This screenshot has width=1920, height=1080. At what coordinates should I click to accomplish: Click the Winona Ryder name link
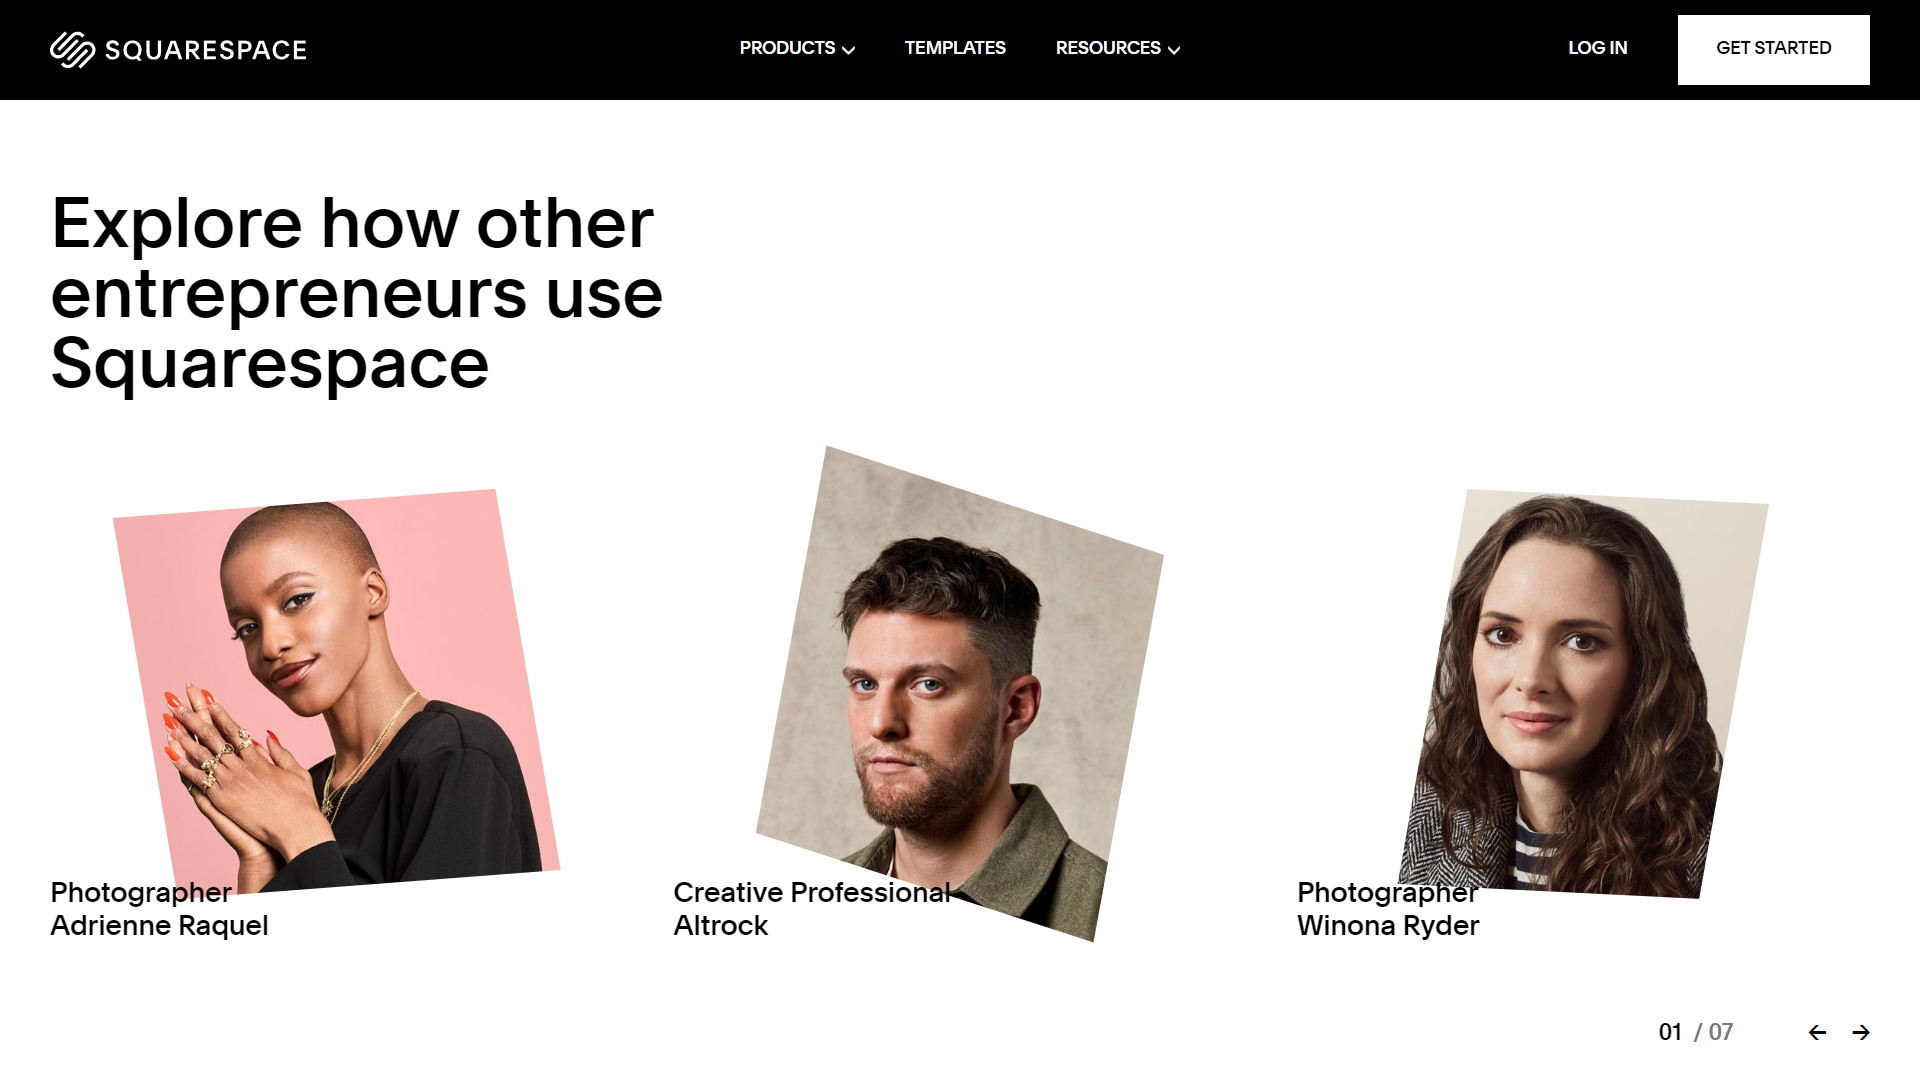pyautogui.click(x=1388, y=925)
